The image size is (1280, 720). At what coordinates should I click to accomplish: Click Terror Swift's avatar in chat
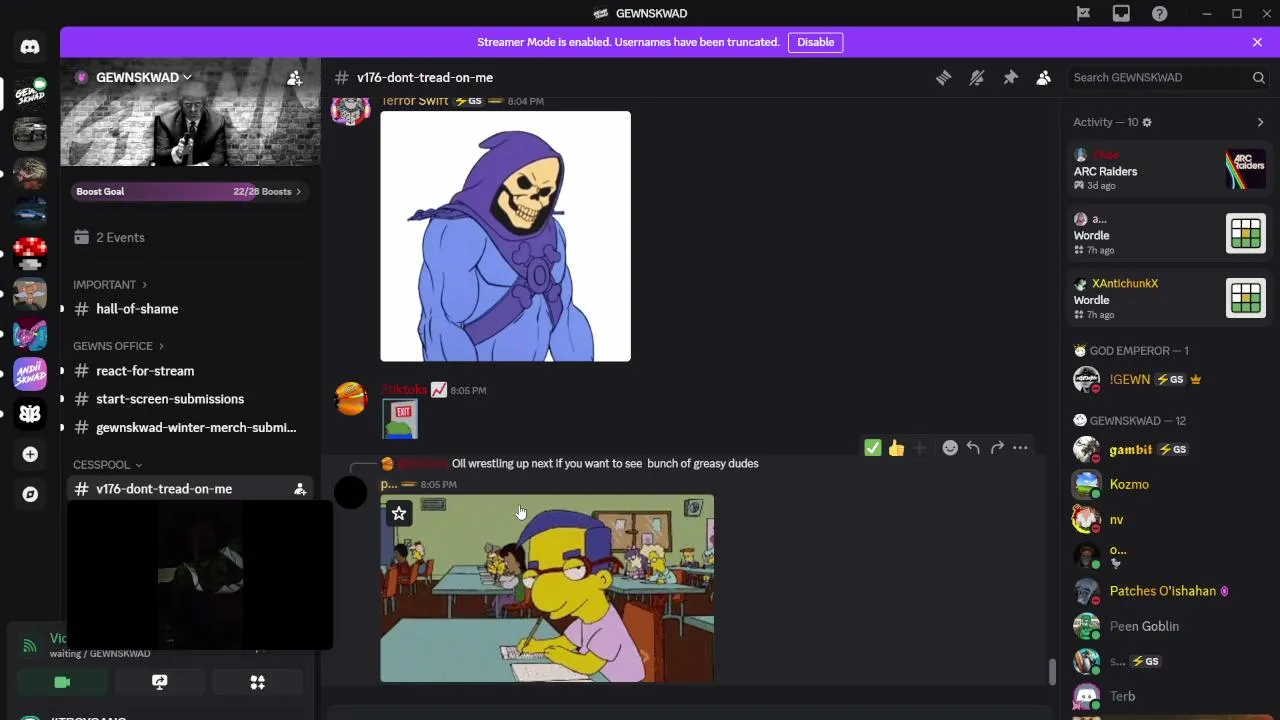350,108
